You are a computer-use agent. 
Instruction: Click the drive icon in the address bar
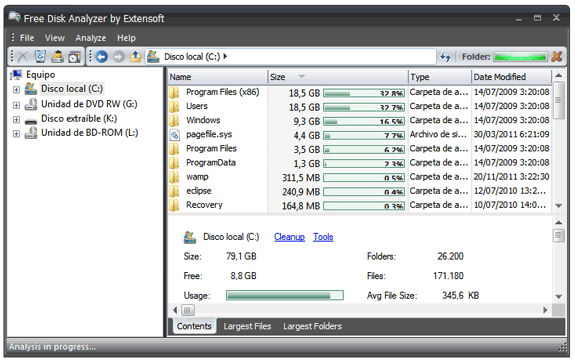tap(153, 56)
